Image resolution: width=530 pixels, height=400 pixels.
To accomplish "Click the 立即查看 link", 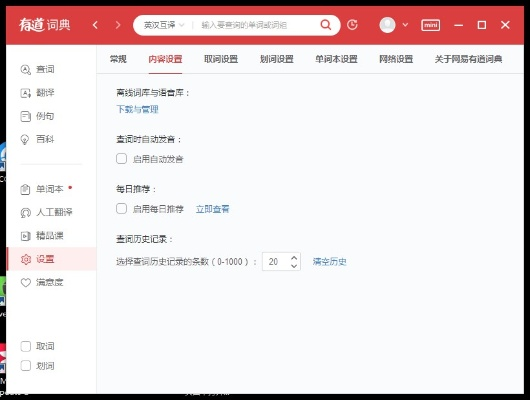I will click(x=213, y=209).
